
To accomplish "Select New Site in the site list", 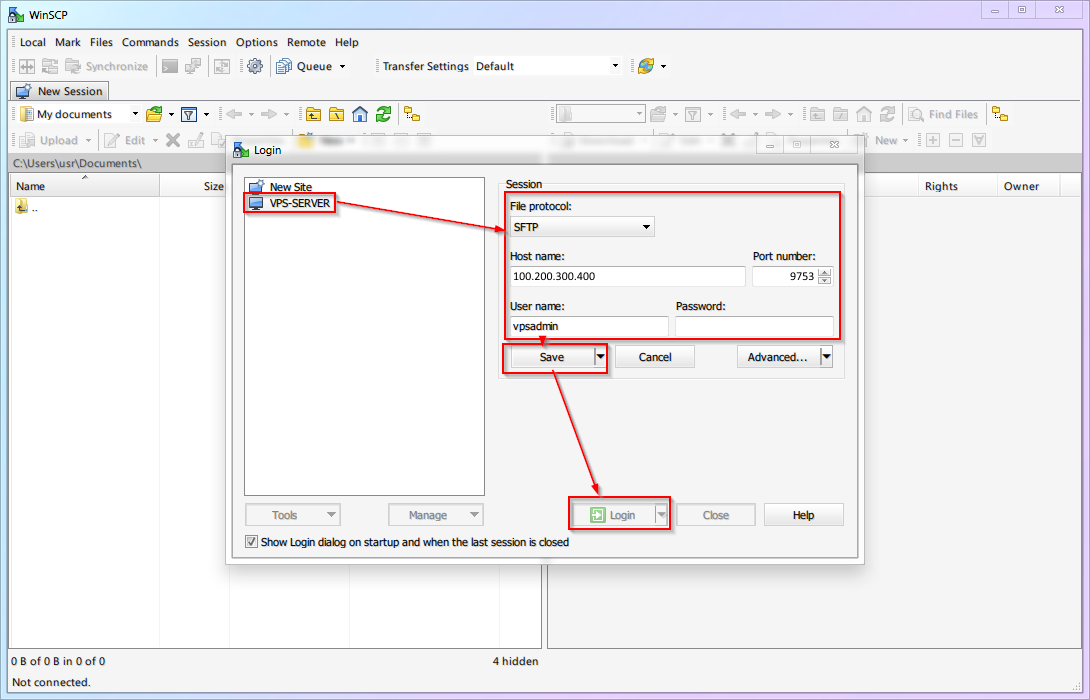I will pyautogui.click(x=290, y=187).
